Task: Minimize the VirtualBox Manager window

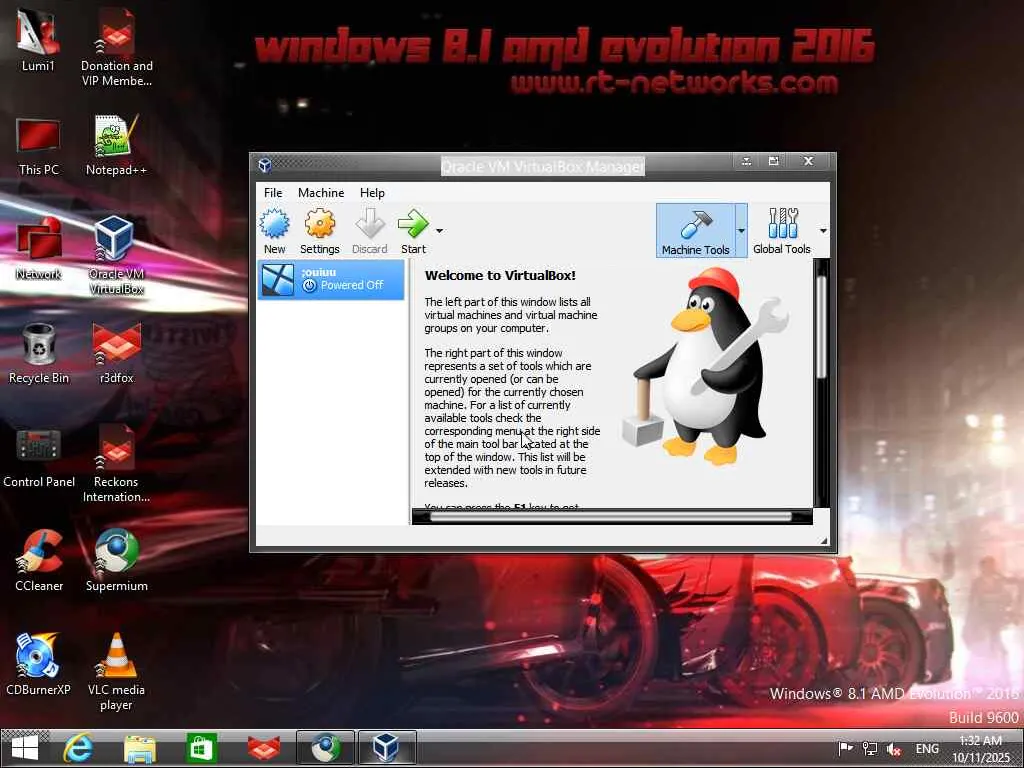Action: click(x=746, y=161)
